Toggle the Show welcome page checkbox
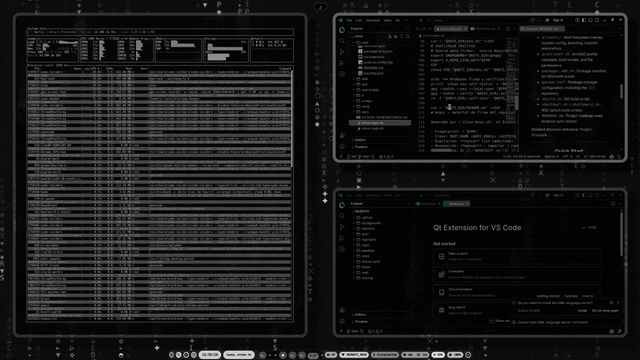Image resolution: width=640 pixels, height=360 pixels. point(491,321)
